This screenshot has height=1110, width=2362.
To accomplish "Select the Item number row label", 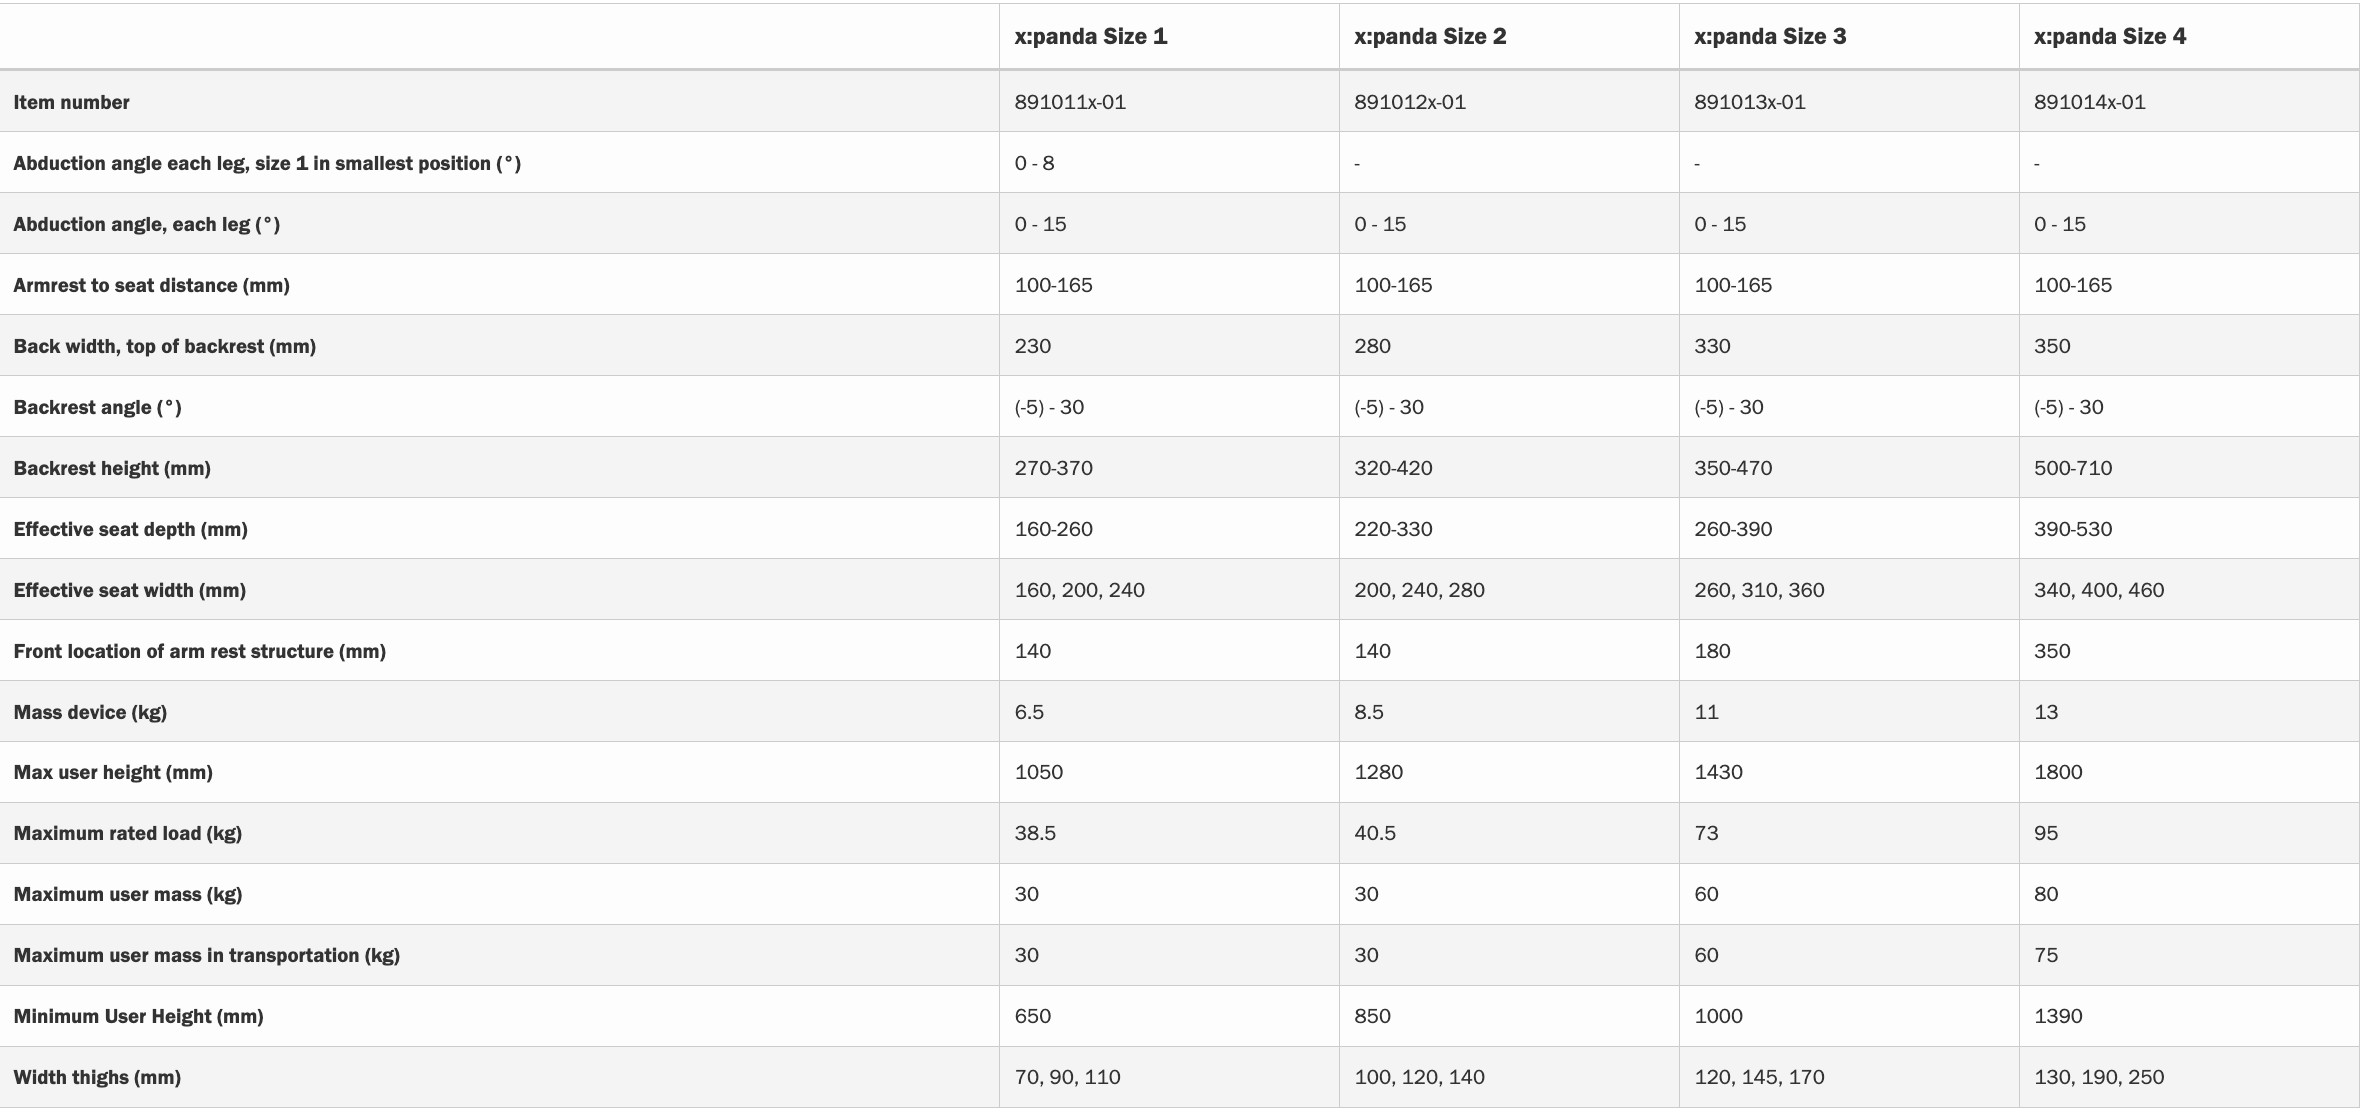I will click(71, 102).
